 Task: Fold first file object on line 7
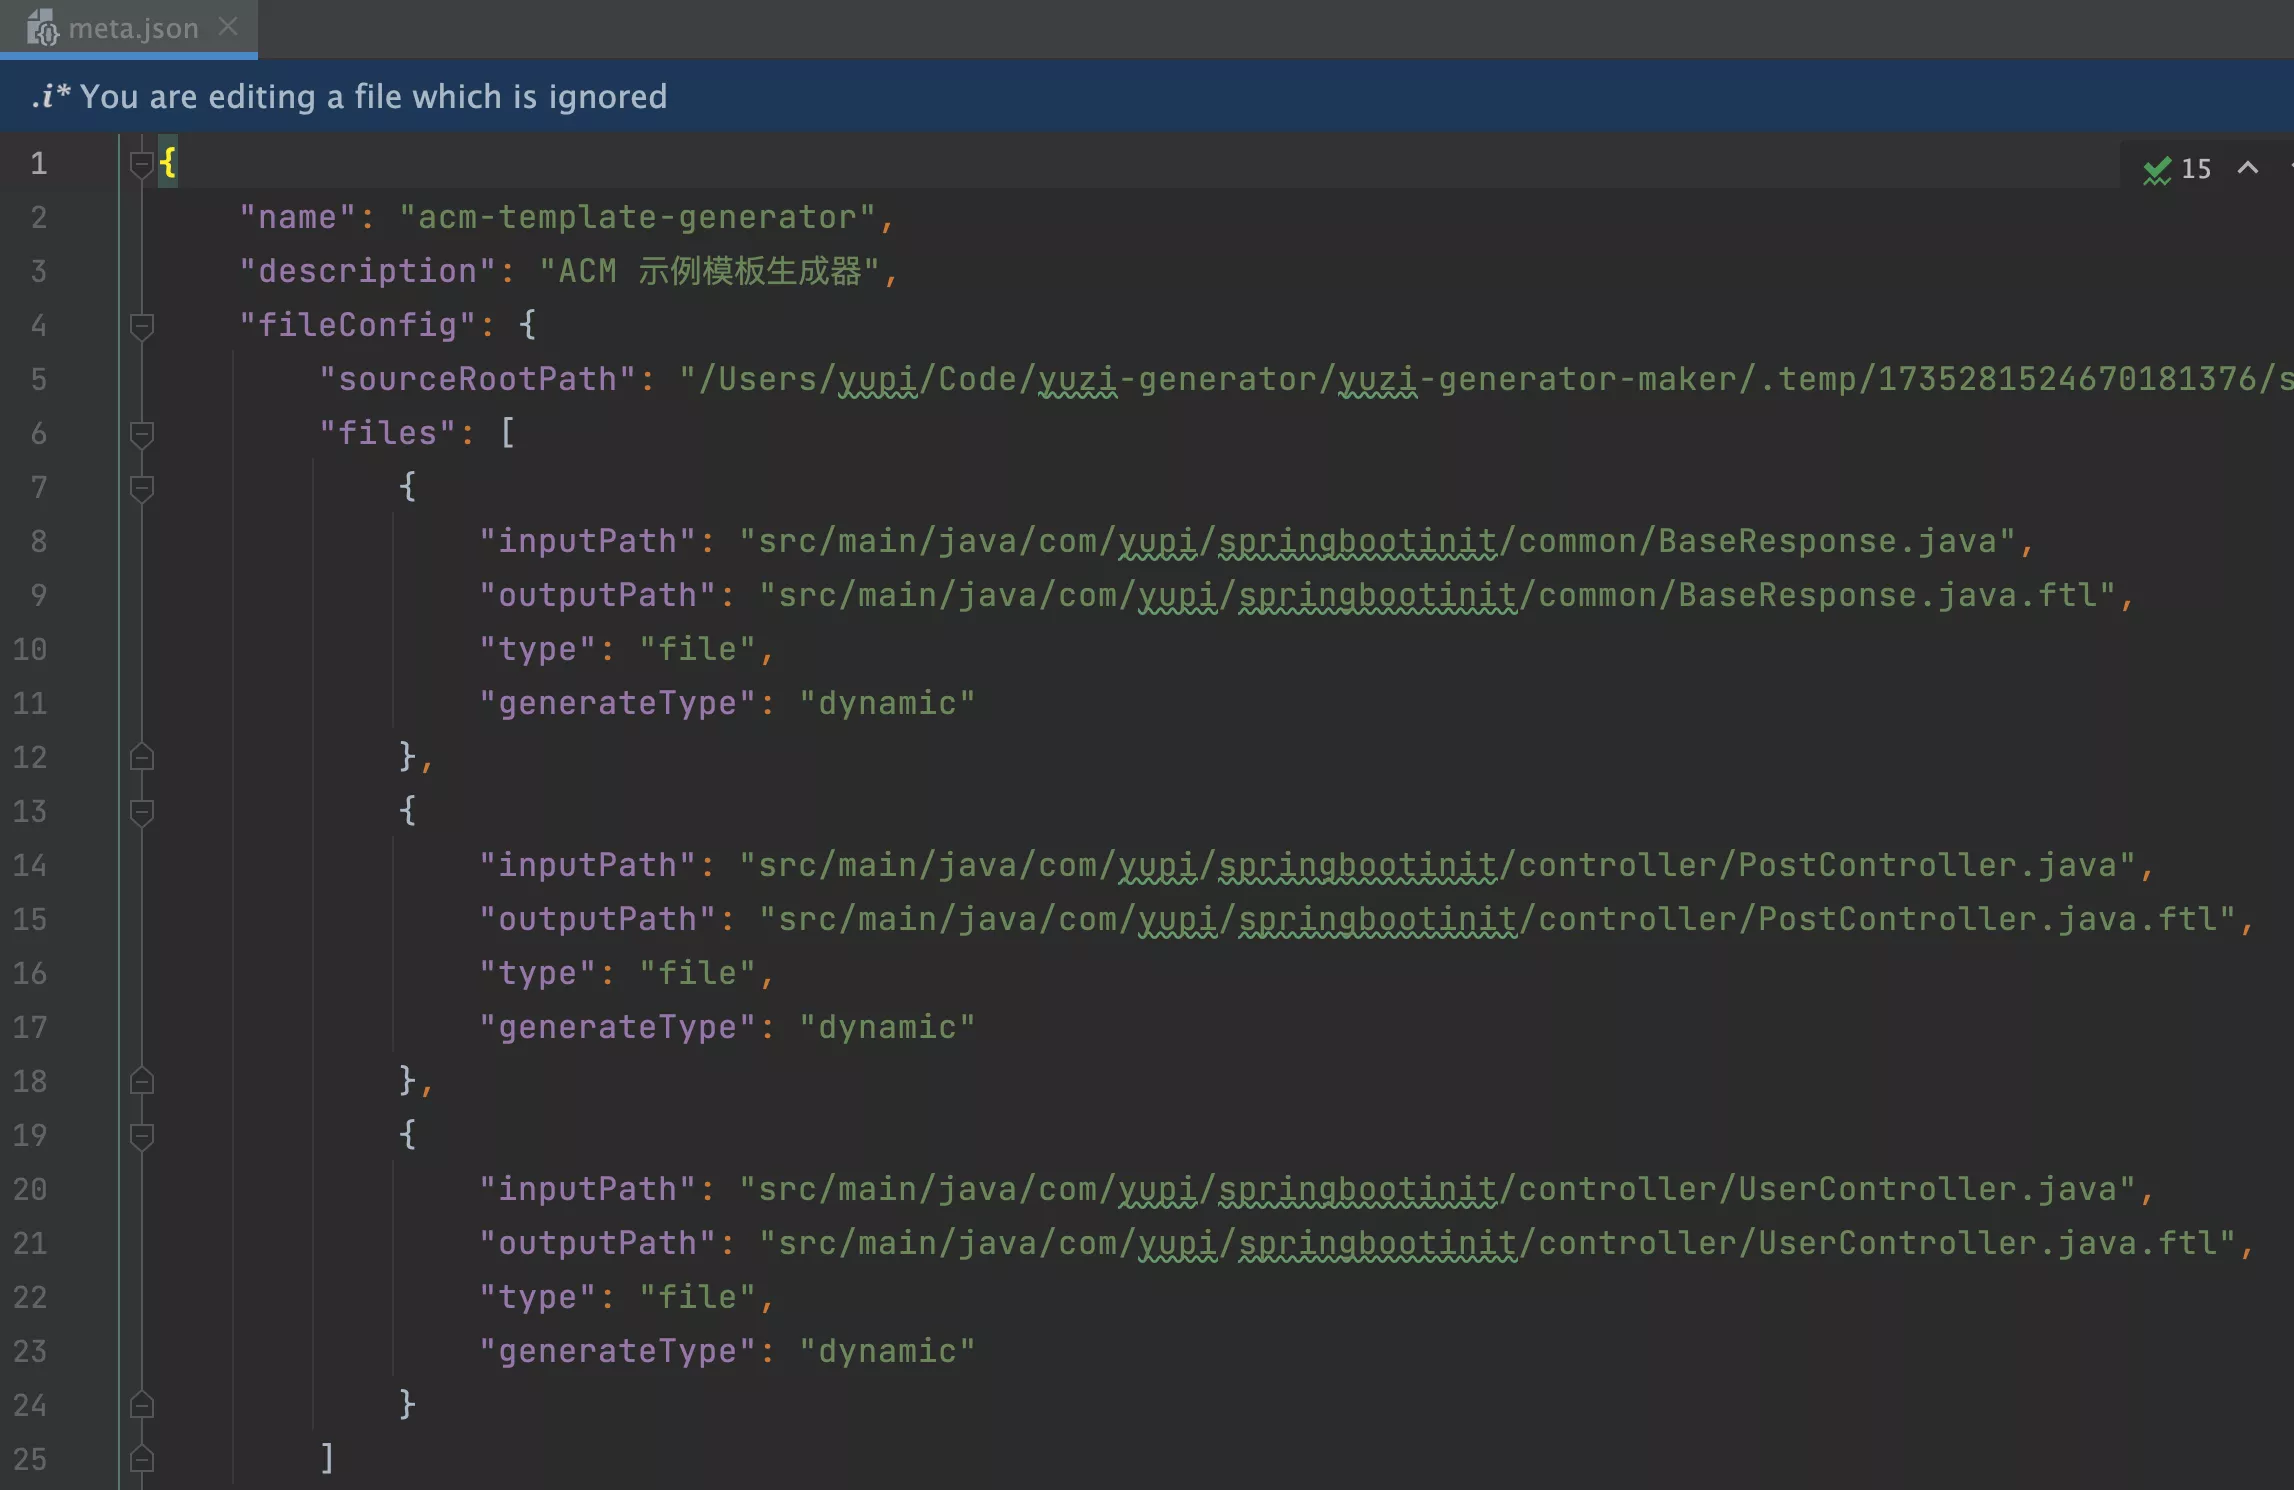[142, 487]
